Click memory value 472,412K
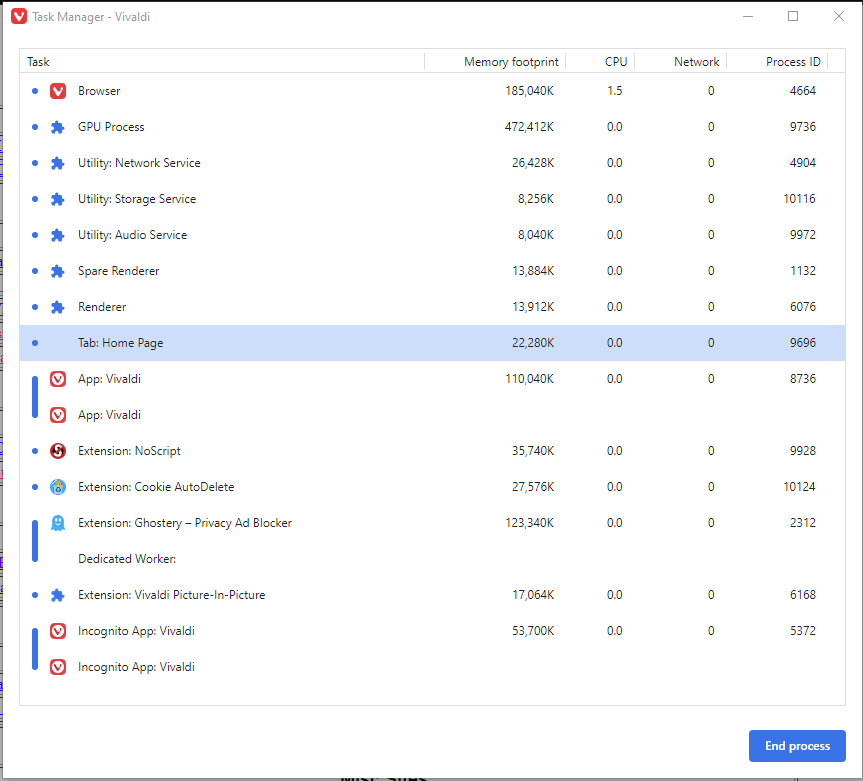863x781 pixels. (529, 127)
